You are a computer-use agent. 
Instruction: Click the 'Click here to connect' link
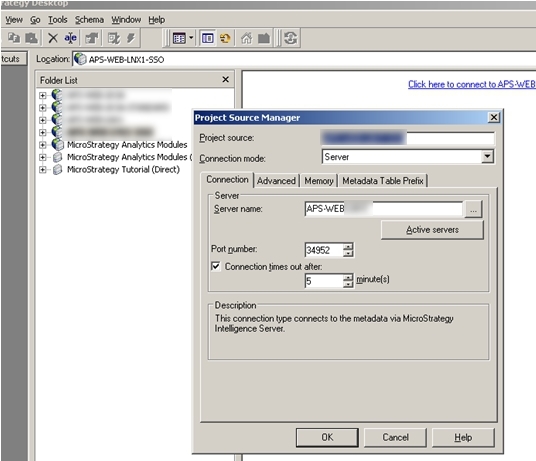[x=472, y=84]
